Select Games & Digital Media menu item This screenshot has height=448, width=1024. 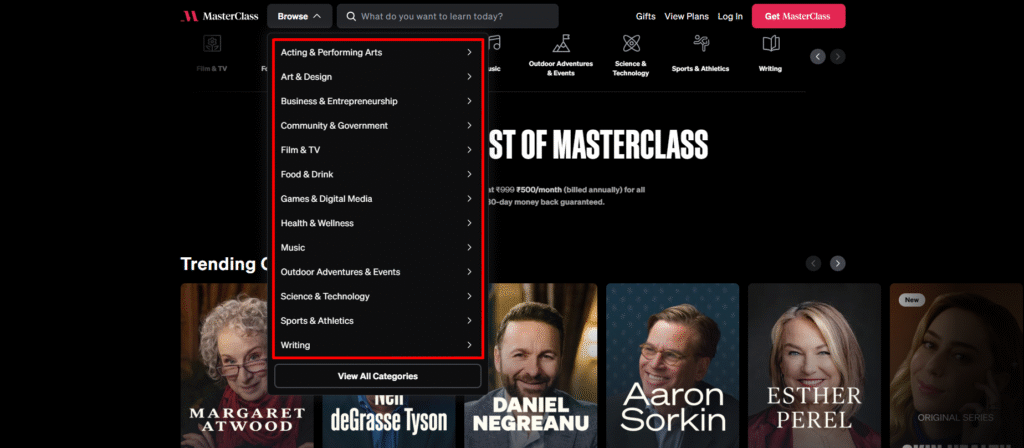[x=377, y=199]
